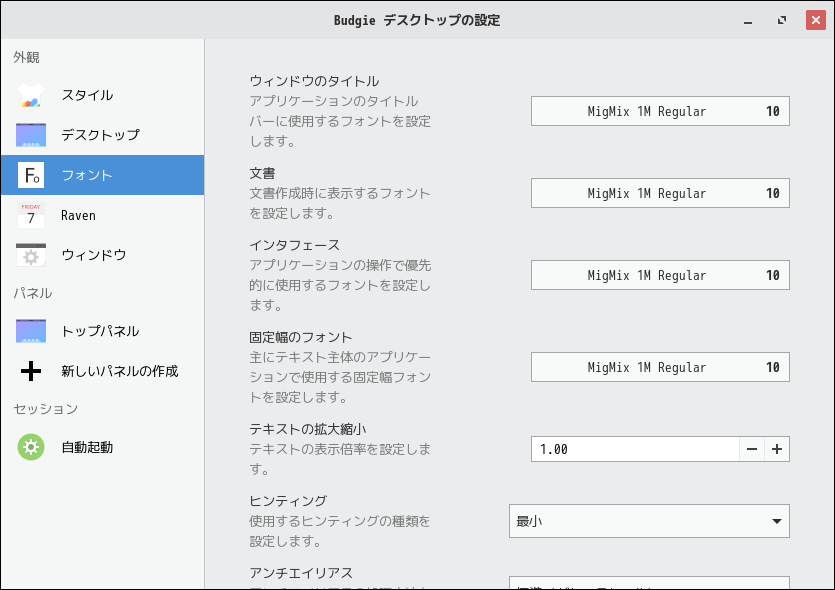Select the Desktop (デスクトップ) sidebar icon
Viewport: 835px width, 590px height.
tap(31, 135)
